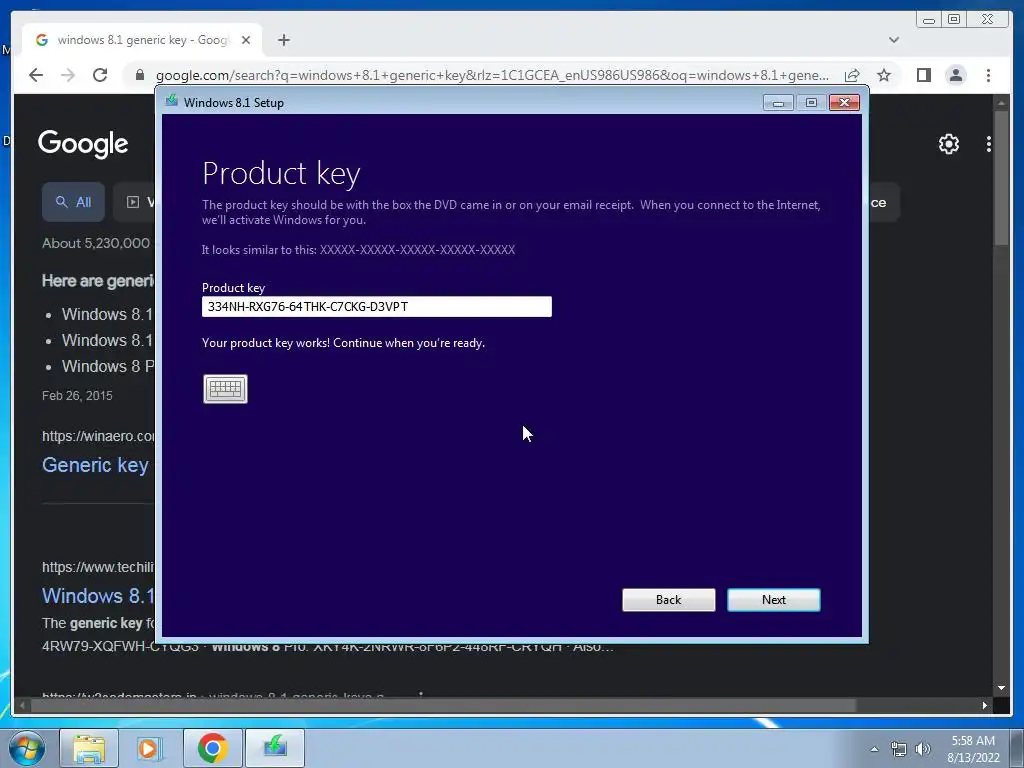Click the Chrome horizontal scrollbar thumb
The height and width of the screenshot is (768, 1024).
click(x=444, y=705)
